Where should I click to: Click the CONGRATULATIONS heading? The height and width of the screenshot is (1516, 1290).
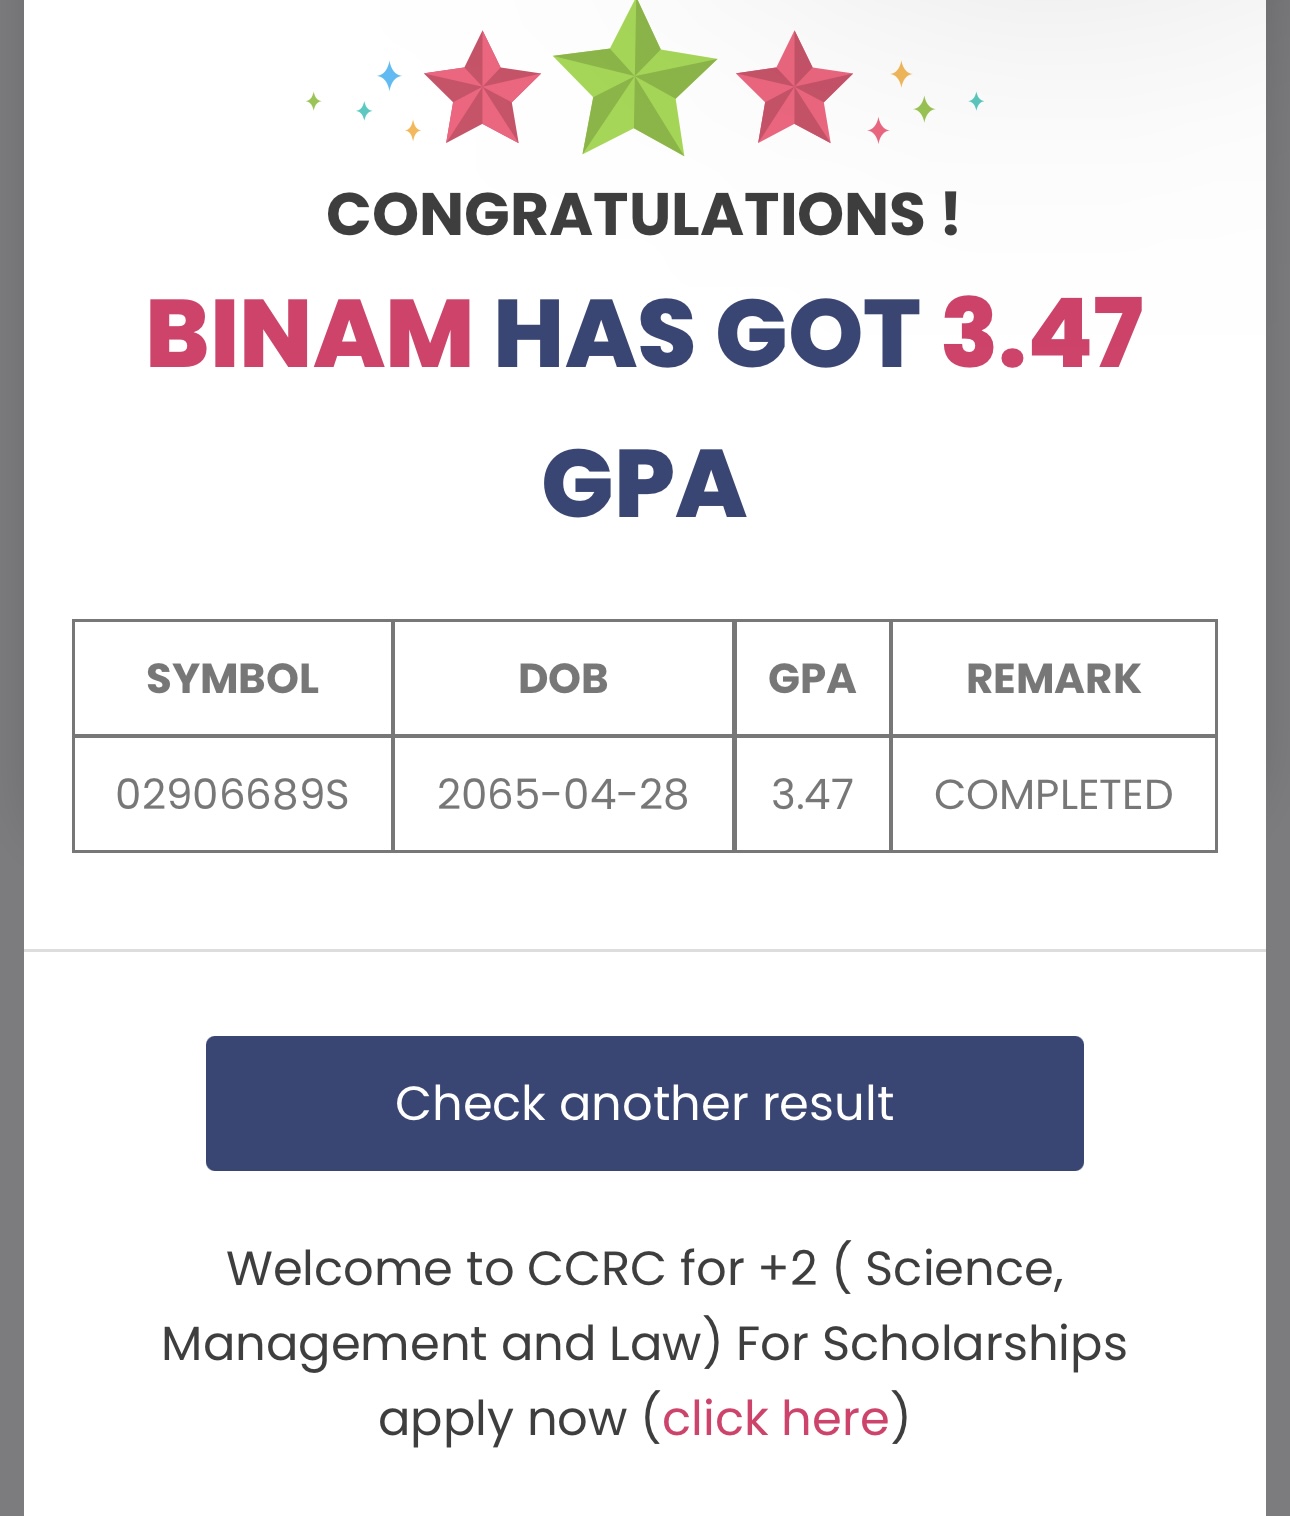point(644,214)
